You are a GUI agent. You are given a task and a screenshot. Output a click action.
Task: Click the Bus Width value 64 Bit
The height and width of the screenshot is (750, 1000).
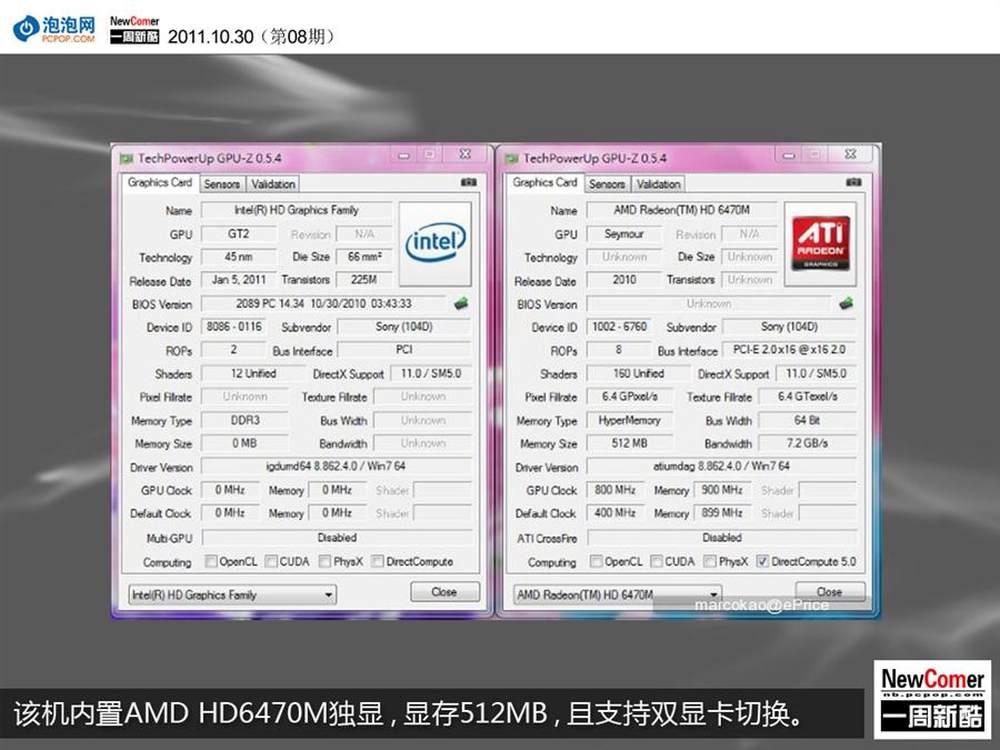tap(807, 420)
